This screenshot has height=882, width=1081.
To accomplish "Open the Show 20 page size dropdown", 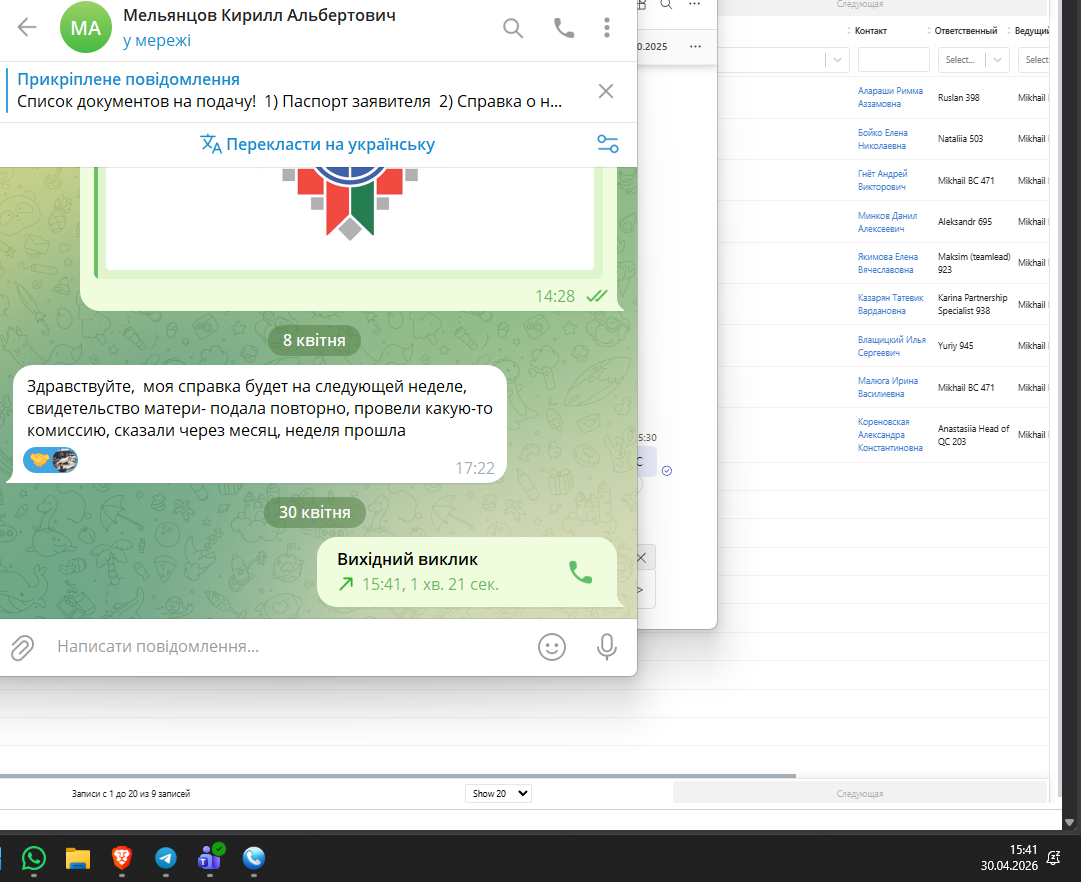I will pyautogui.click(x=498, y=794).
